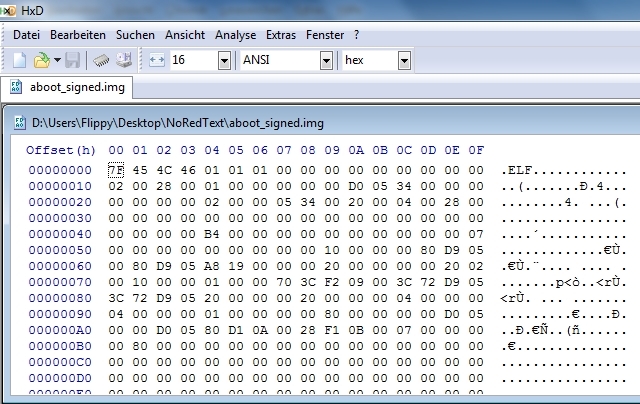Screen dimensions: 640x404
Task: Expand the bytes per row dropdown showing 16
Action: [223, 61]
